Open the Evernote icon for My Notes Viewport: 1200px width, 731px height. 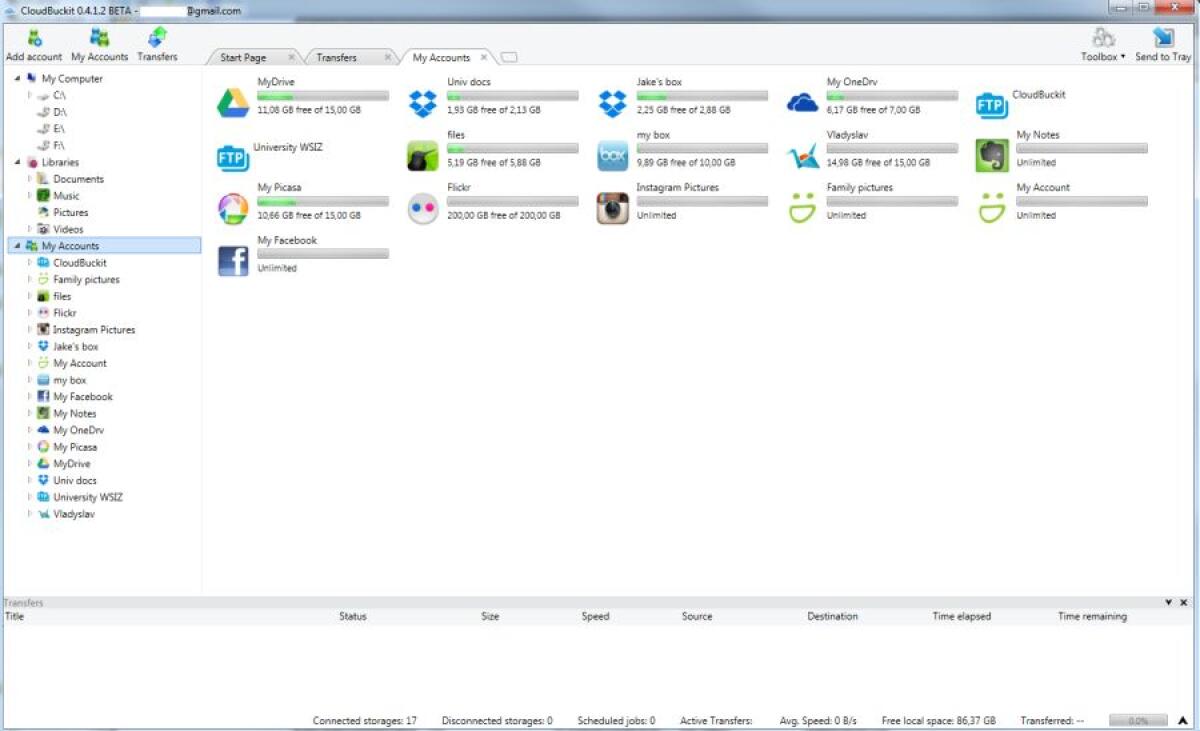point(991,155)
